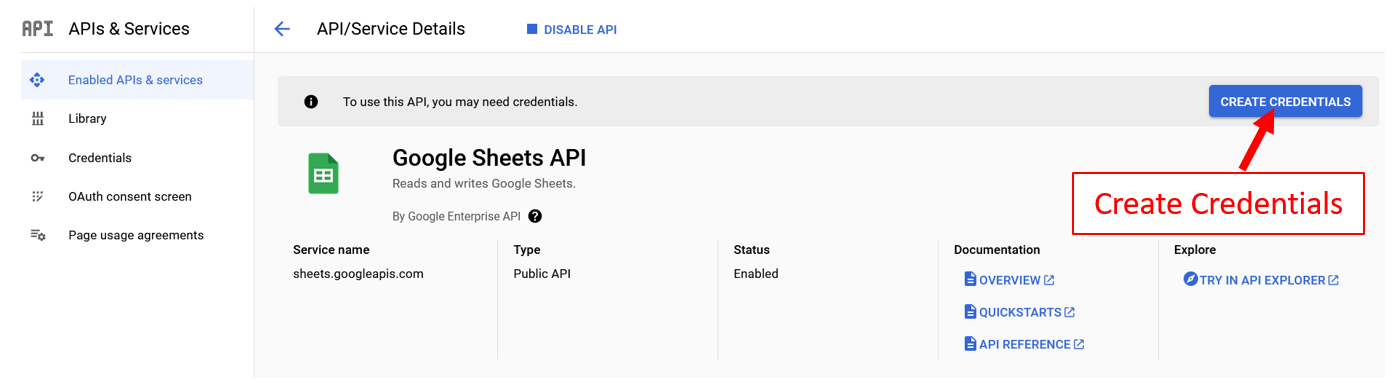Click the Credentials key icon
Image resolution: width=1393 pixels, height=385 pixels.
pos(38,158)
